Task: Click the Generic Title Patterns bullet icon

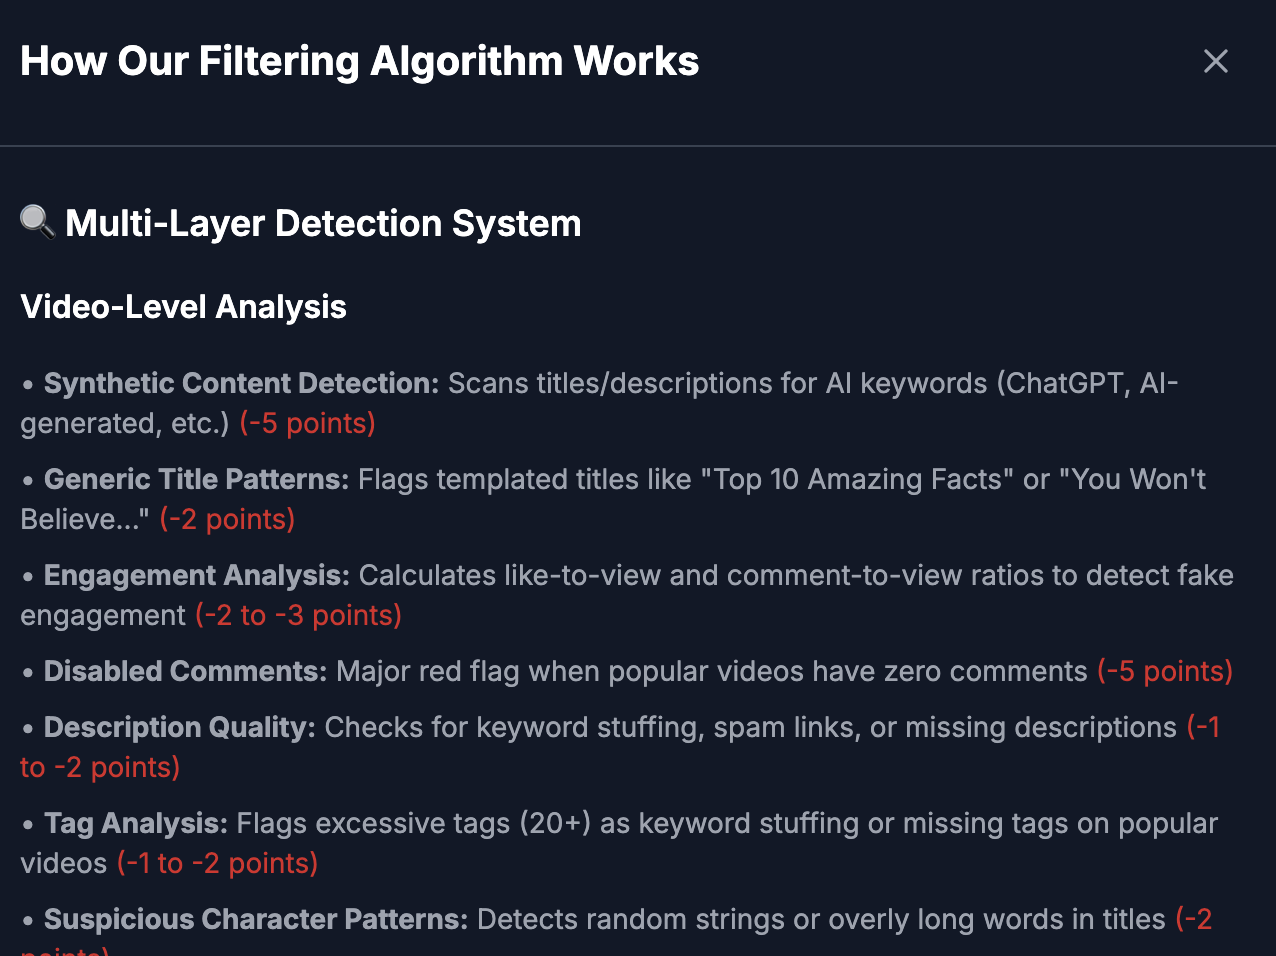Action: click(27, 481)
